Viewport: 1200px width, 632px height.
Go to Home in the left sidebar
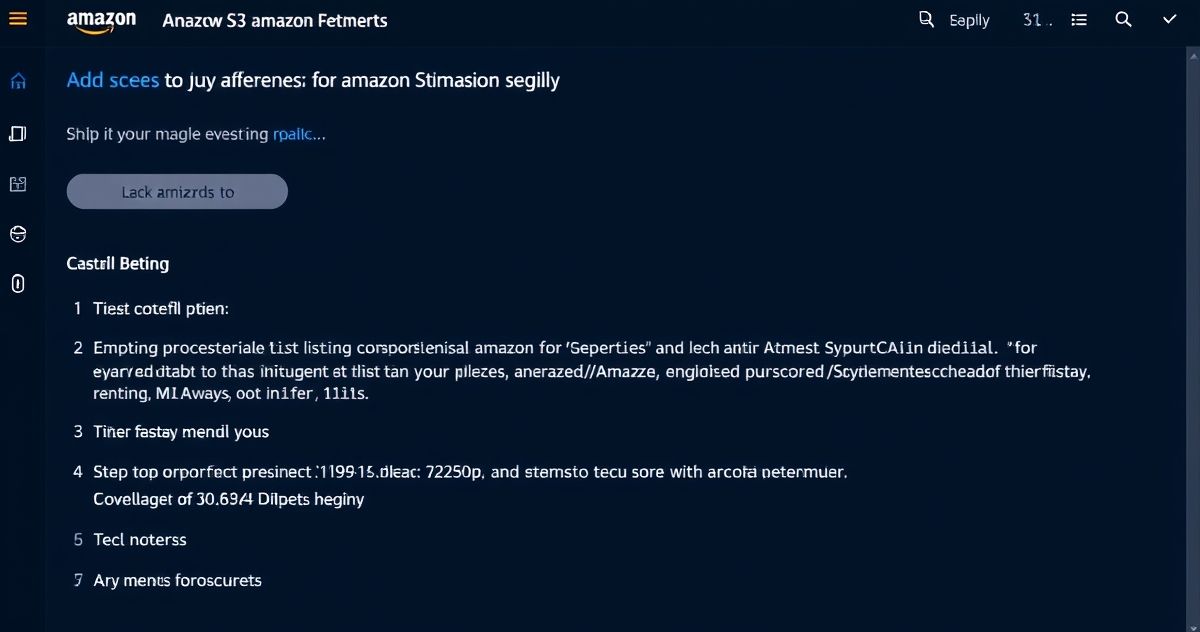coord(18,81)
